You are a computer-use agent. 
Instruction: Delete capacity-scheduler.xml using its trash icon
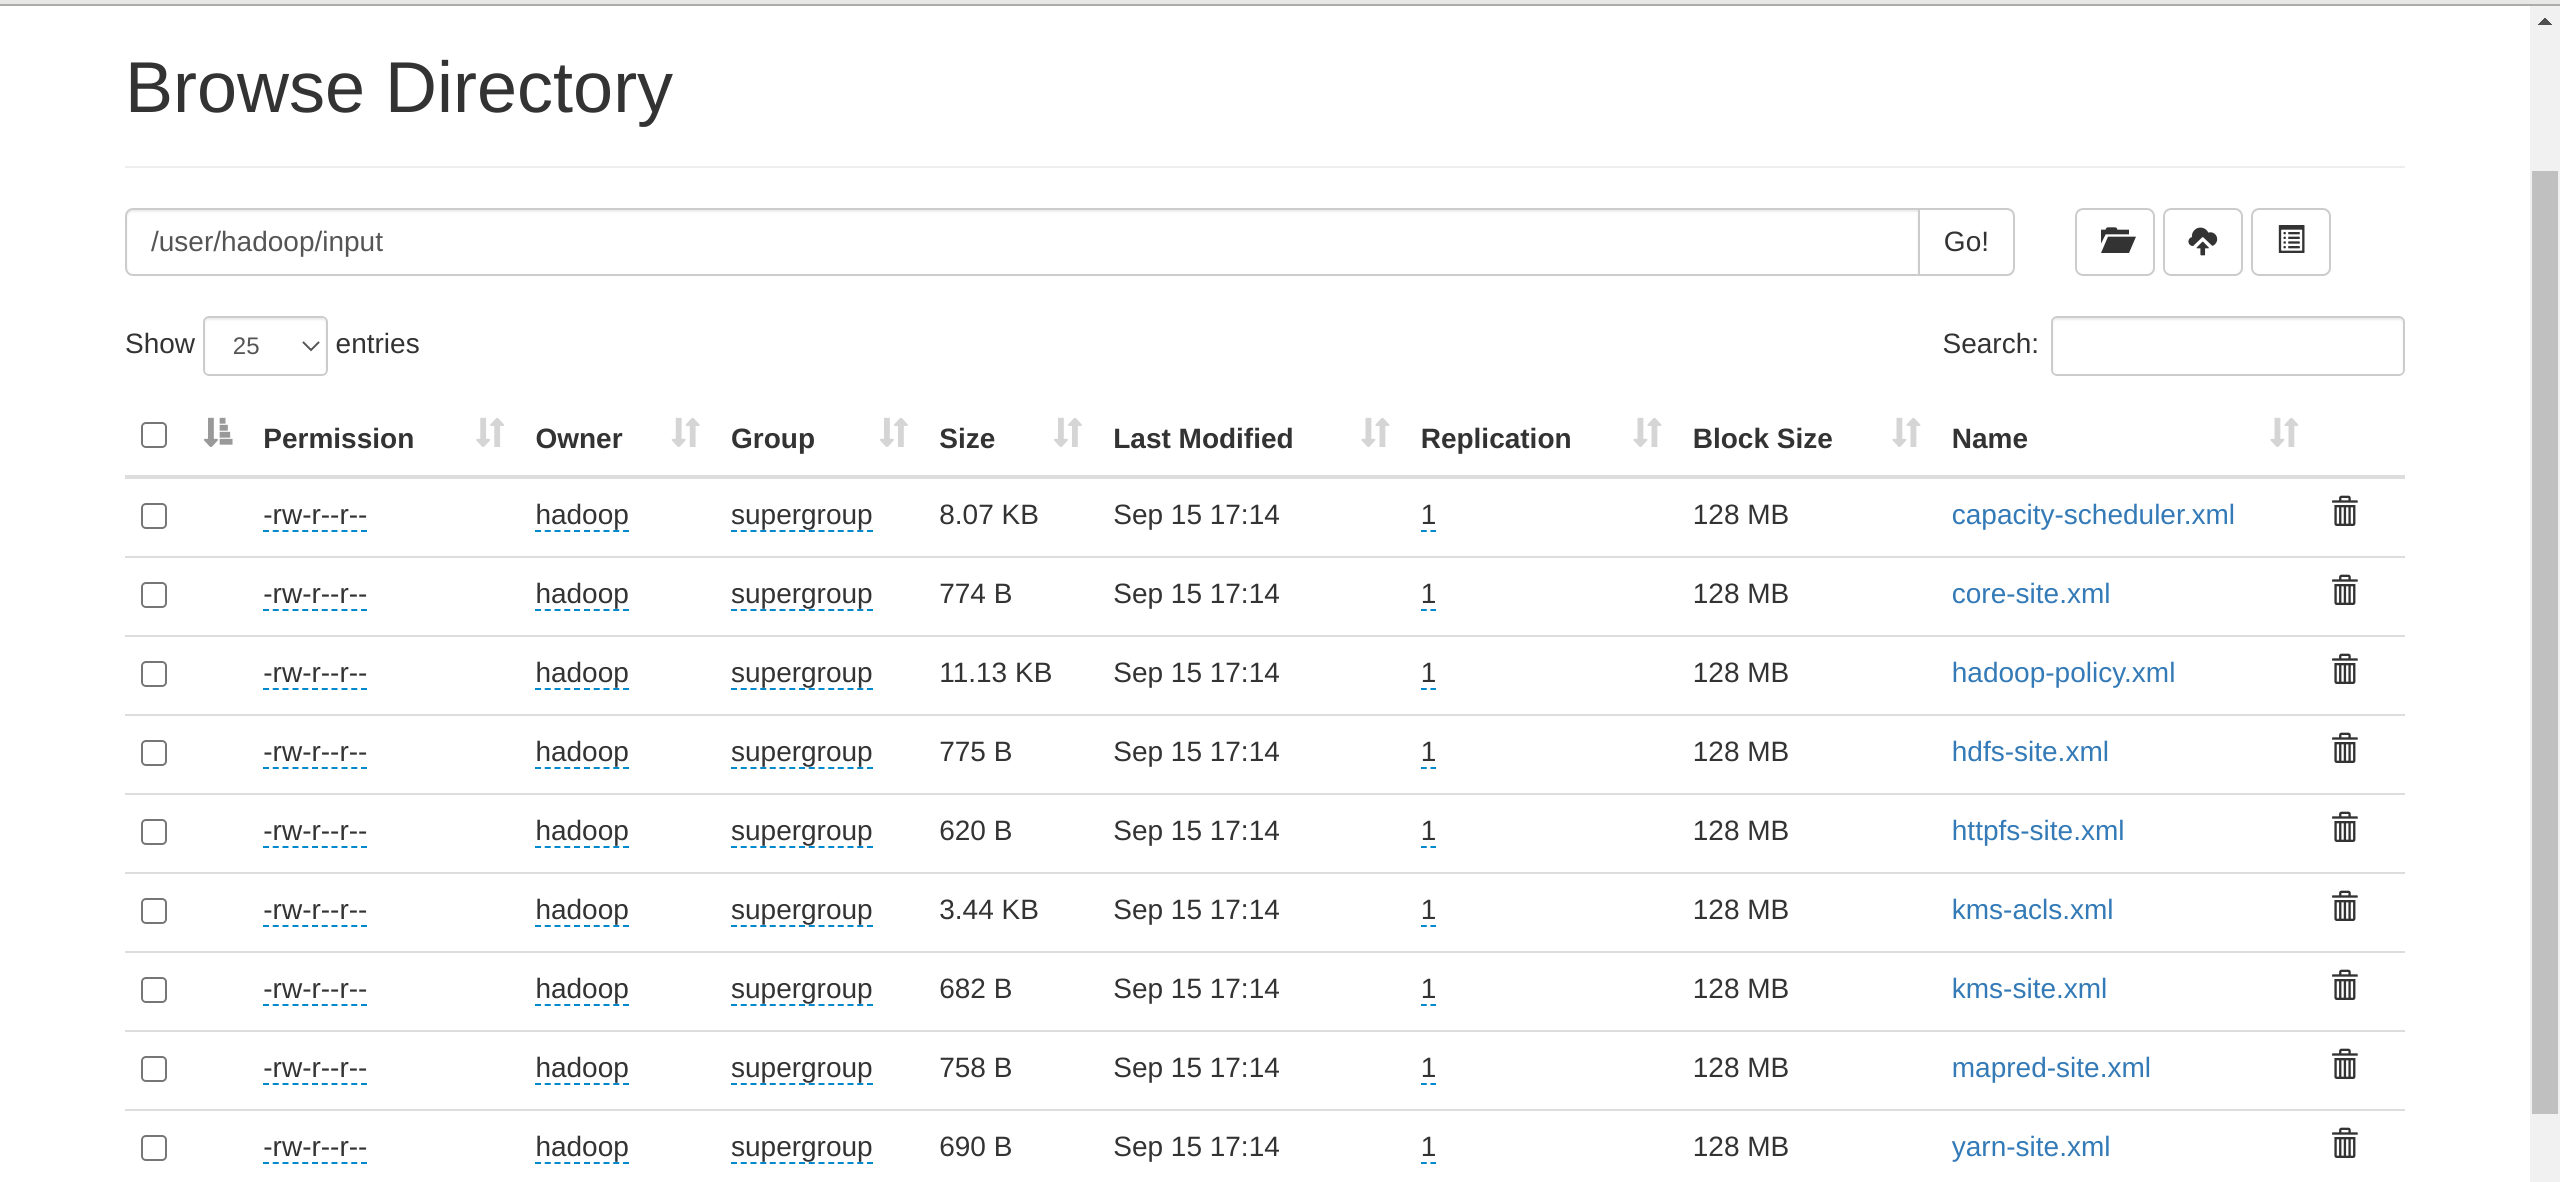point(2344,512)
